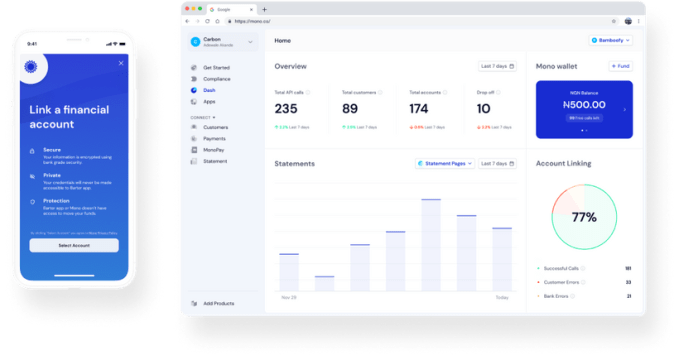Show info for Successful Calls
The image size is (679, 360).
pyautogui.click(x=583, y=268)
